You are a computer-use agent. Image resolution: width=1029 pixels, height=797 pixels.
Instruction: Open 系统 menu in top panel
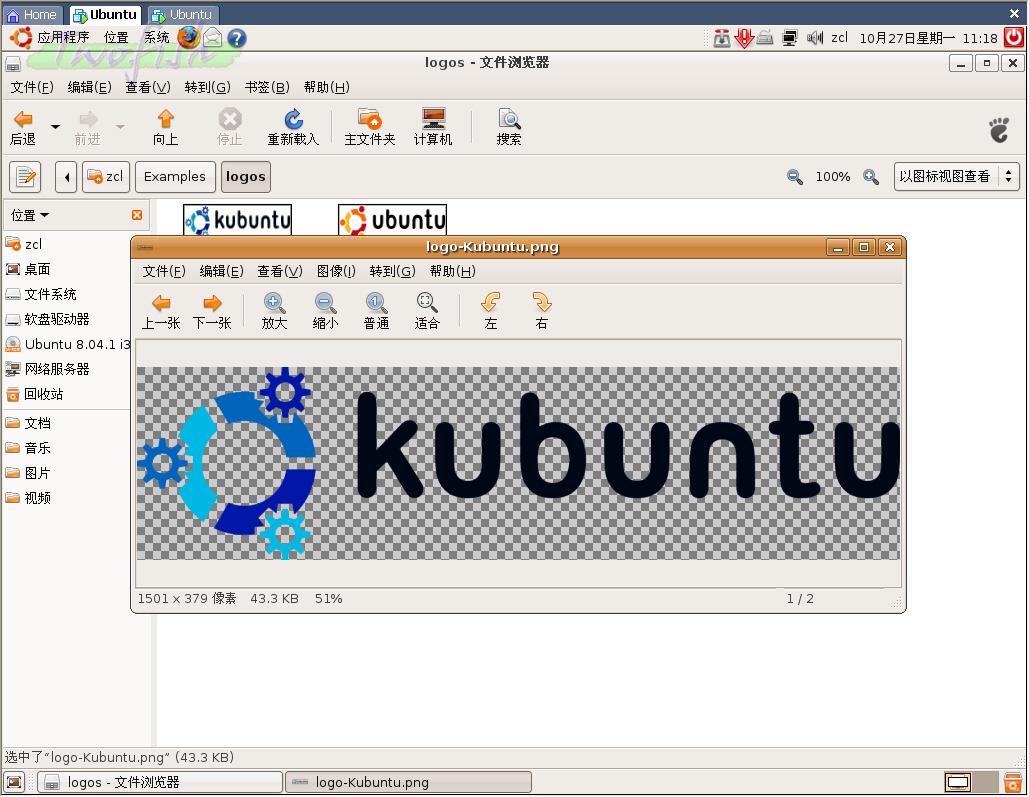pos(157,37)
